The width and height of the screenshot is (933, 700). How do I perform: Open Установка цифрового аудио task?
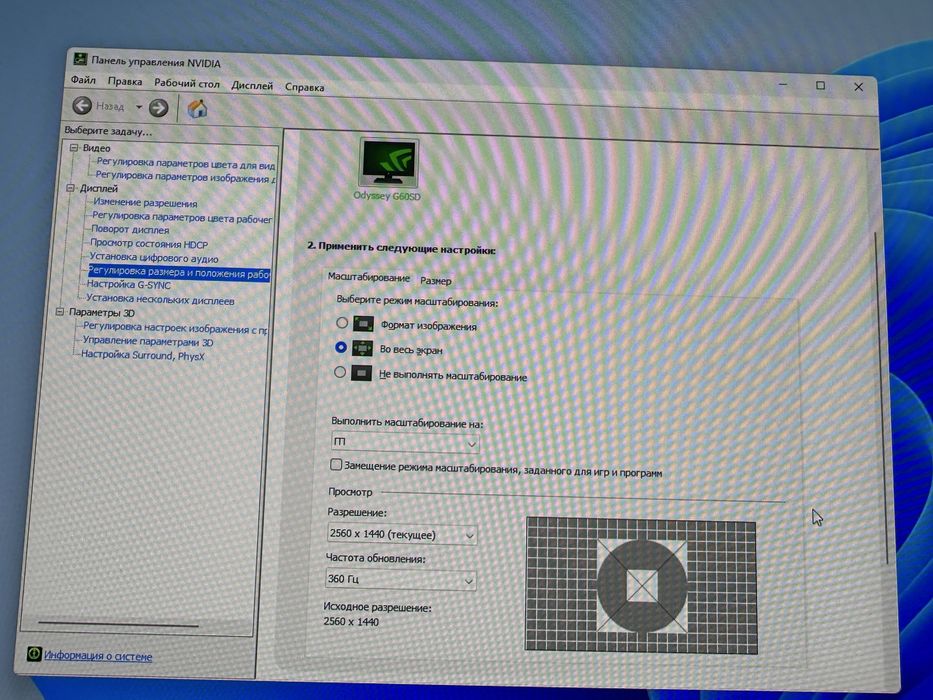154,258
